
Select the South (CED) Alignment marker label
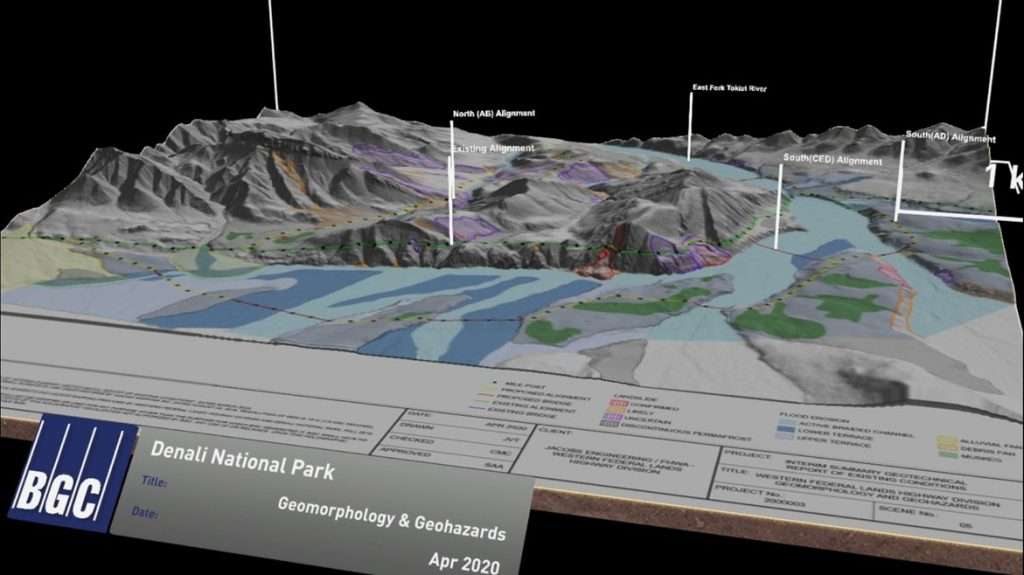832,160
